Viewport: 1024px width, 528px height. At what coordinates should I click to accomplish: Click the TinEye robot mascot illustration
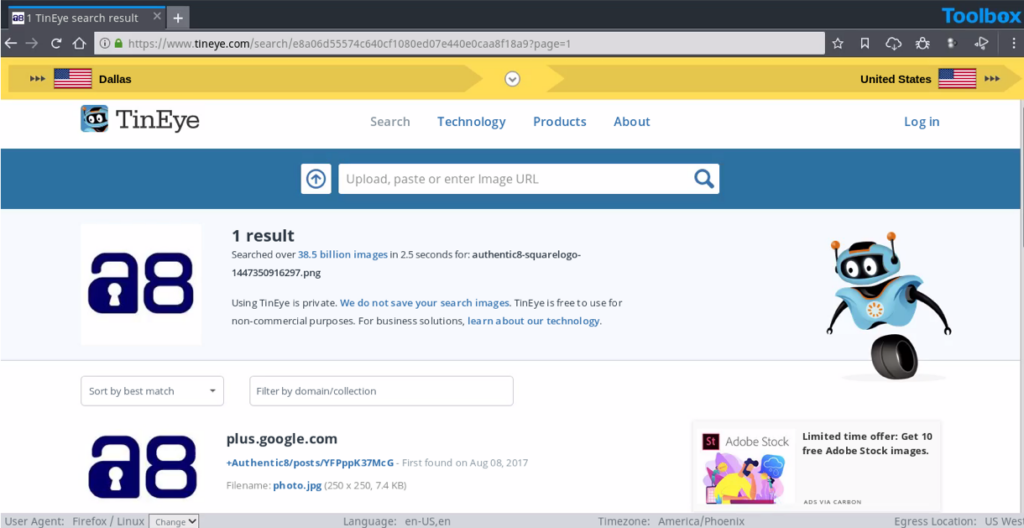(x=889, y=307)
